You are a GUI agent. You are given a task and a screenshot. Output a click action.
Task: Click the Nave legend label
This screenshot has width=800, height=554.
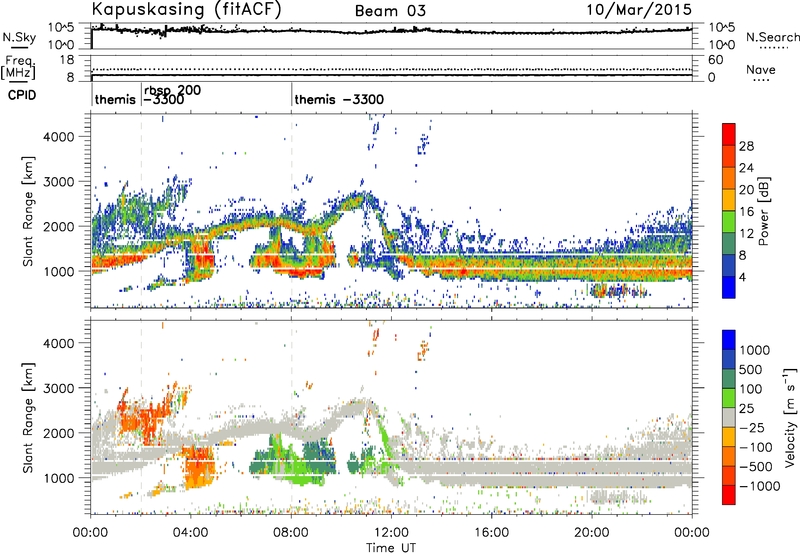pos(761,70)
